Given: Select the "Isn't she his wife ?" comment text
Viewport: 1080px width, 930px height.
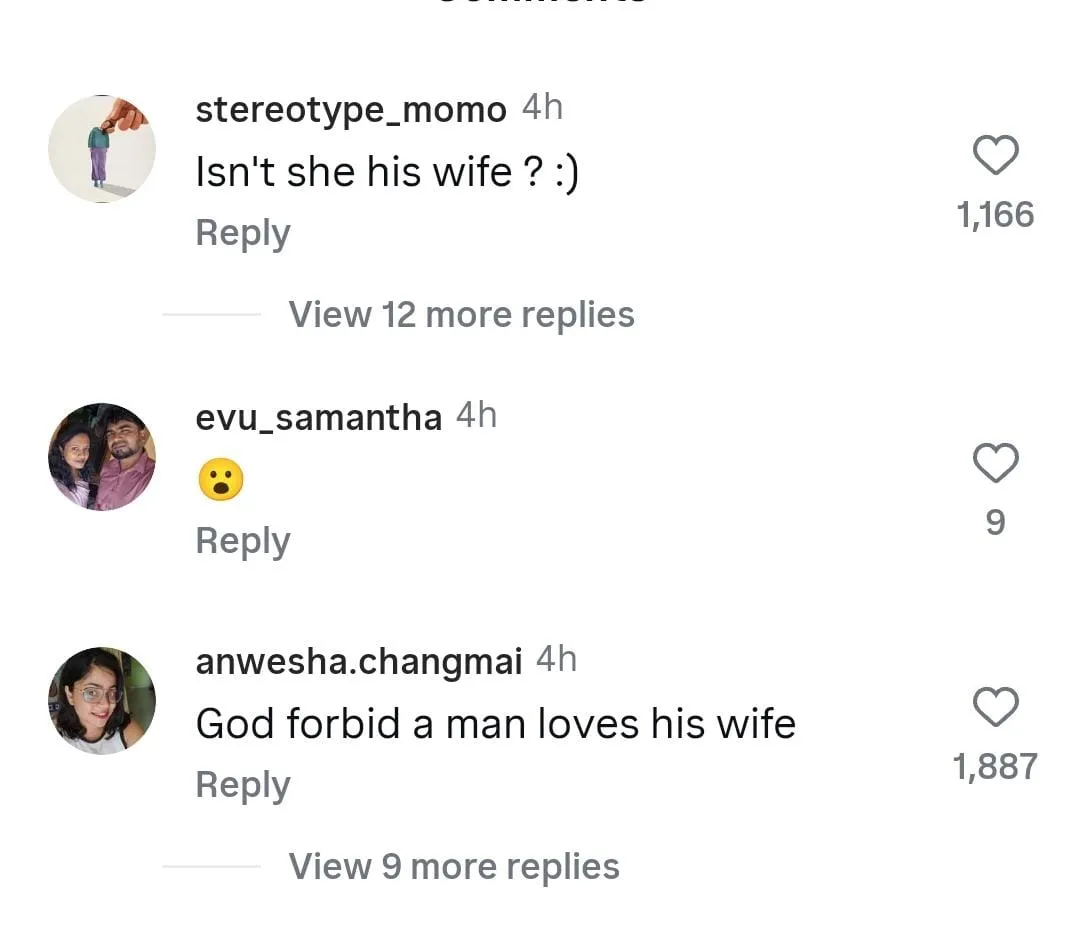Looking at the screenshot, I should tap(387, 173).
